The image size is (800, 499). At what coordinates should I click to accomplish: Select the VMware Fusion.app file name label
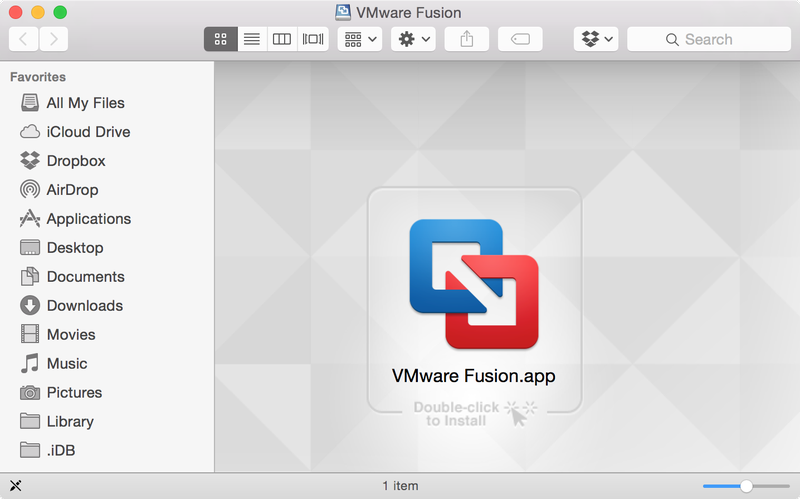[473, 376]
